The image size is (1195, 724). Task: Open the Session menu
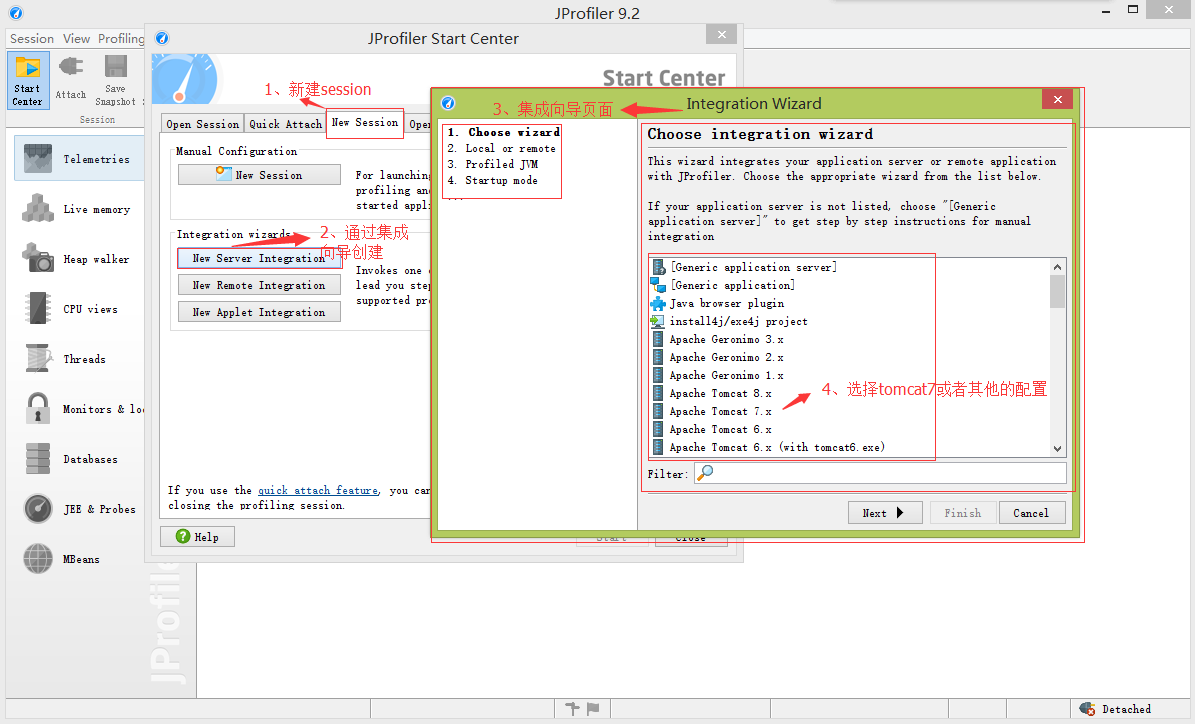coord(32,38)
